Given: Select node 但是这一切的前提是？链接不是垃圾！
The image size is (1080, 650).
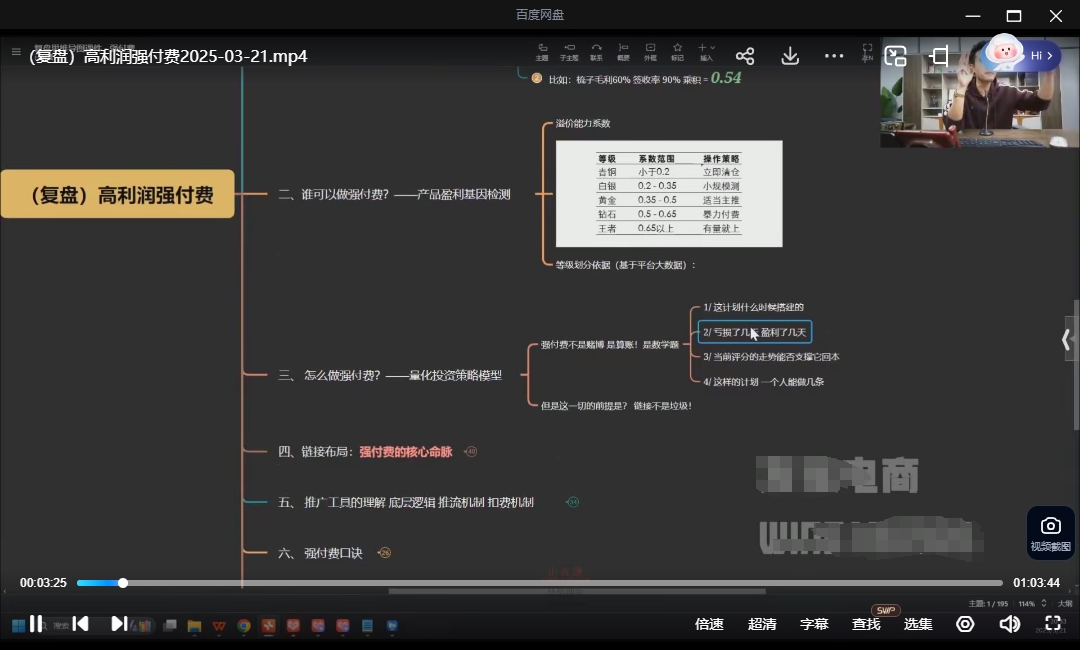Looking at the screenshot, I should pos(616,406).
